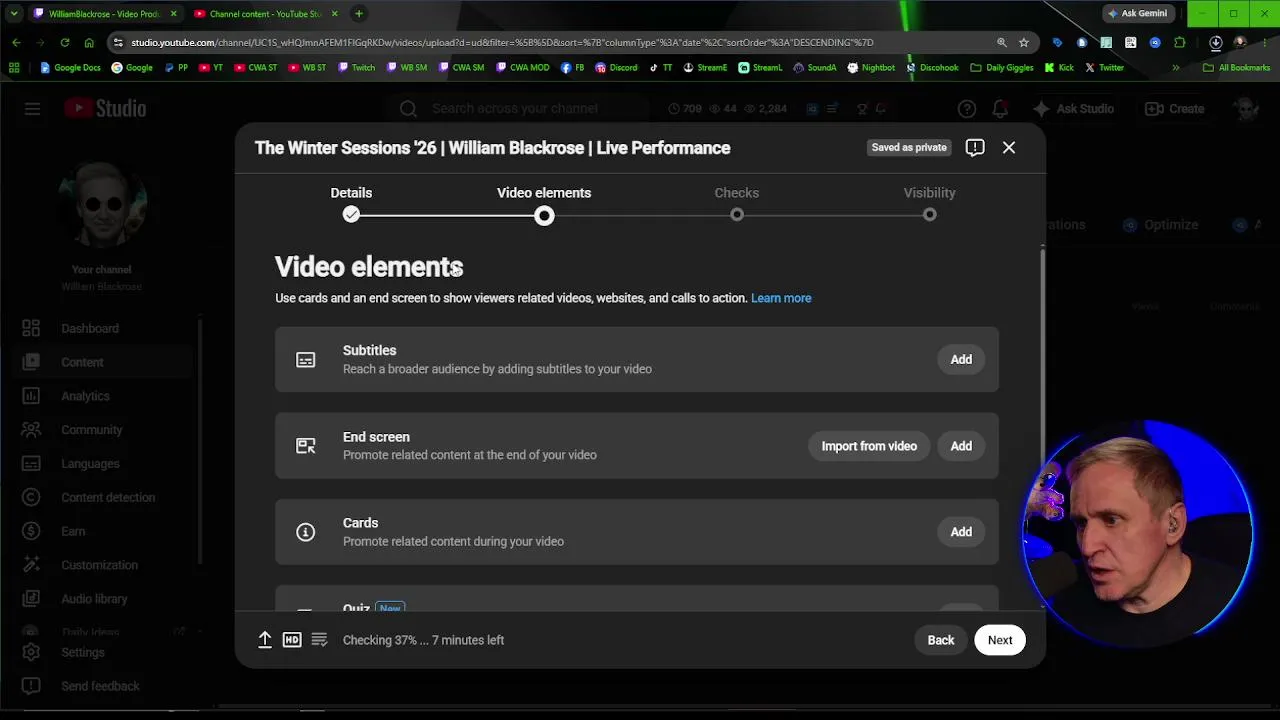
Task: Click the Back button
Action: pos(941,640)
